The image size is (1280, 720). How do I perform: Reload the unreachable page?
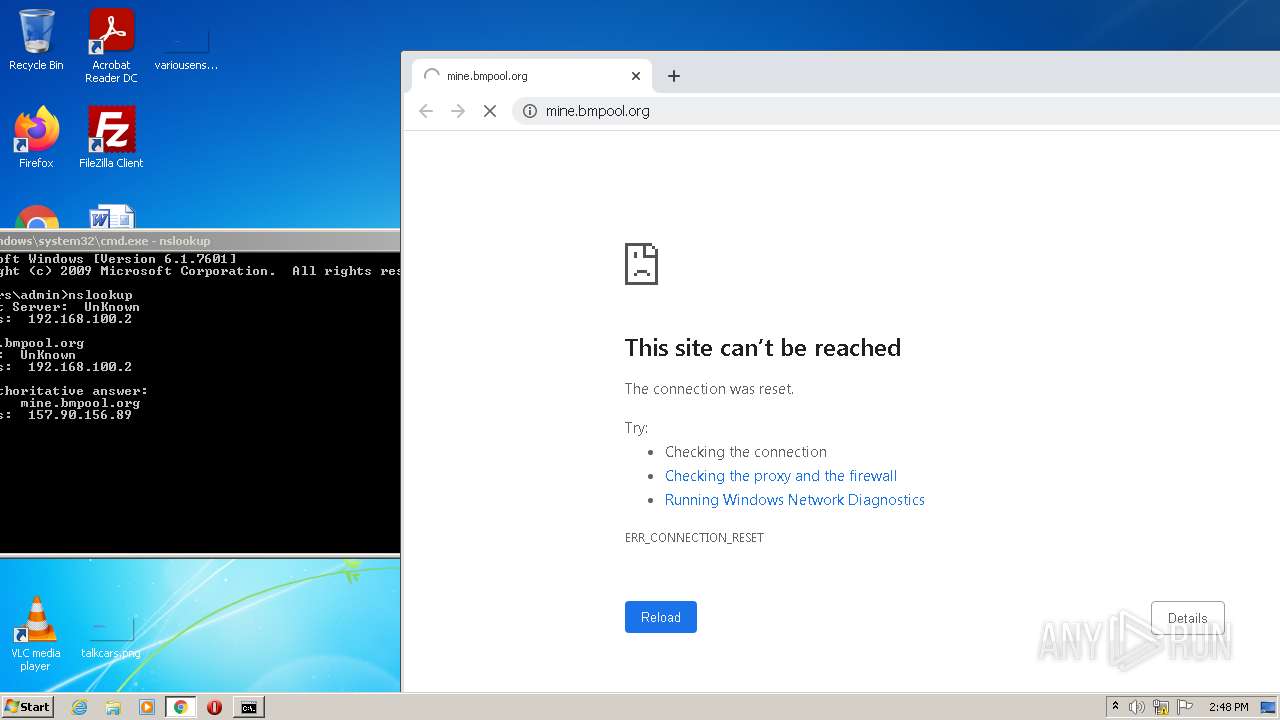[x=661, y=617]
